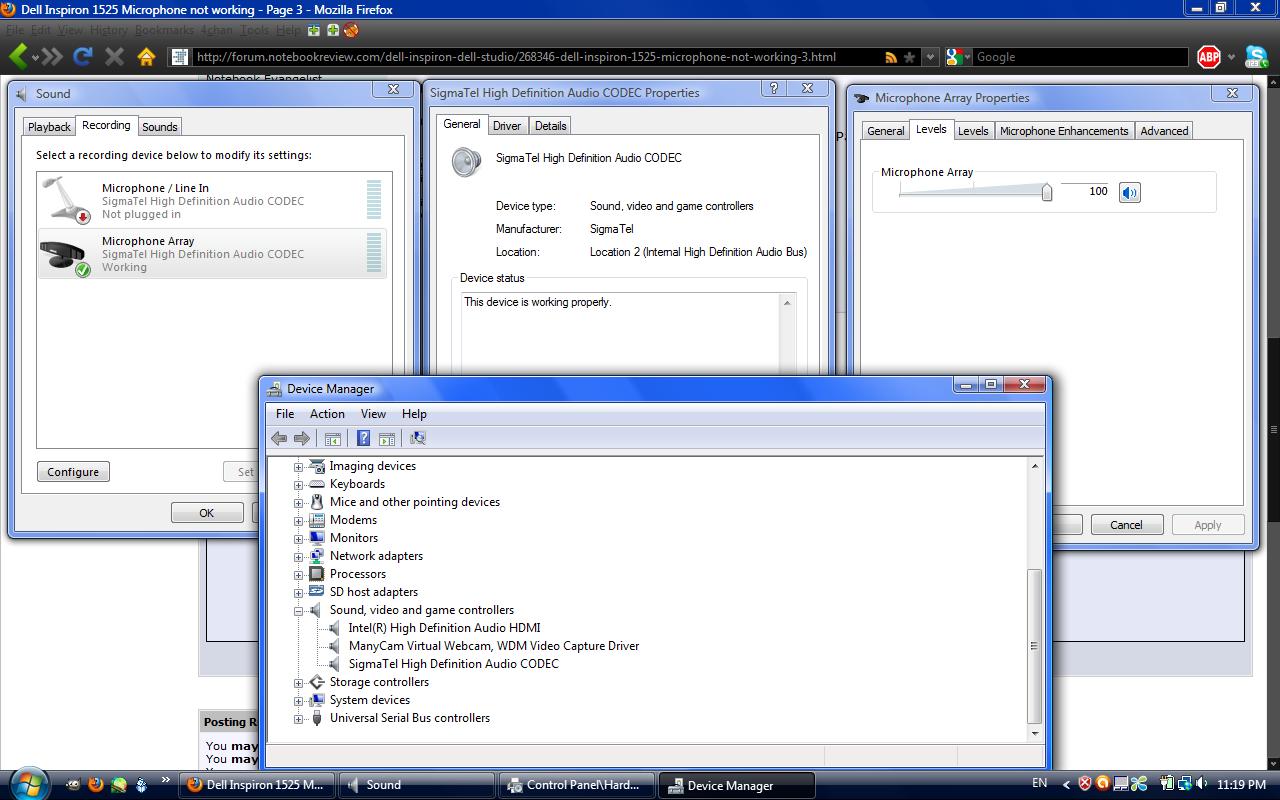The width and height of the screenshot is (1280, 800).
Task: Click the Google search box
Action: [1080, 57]
